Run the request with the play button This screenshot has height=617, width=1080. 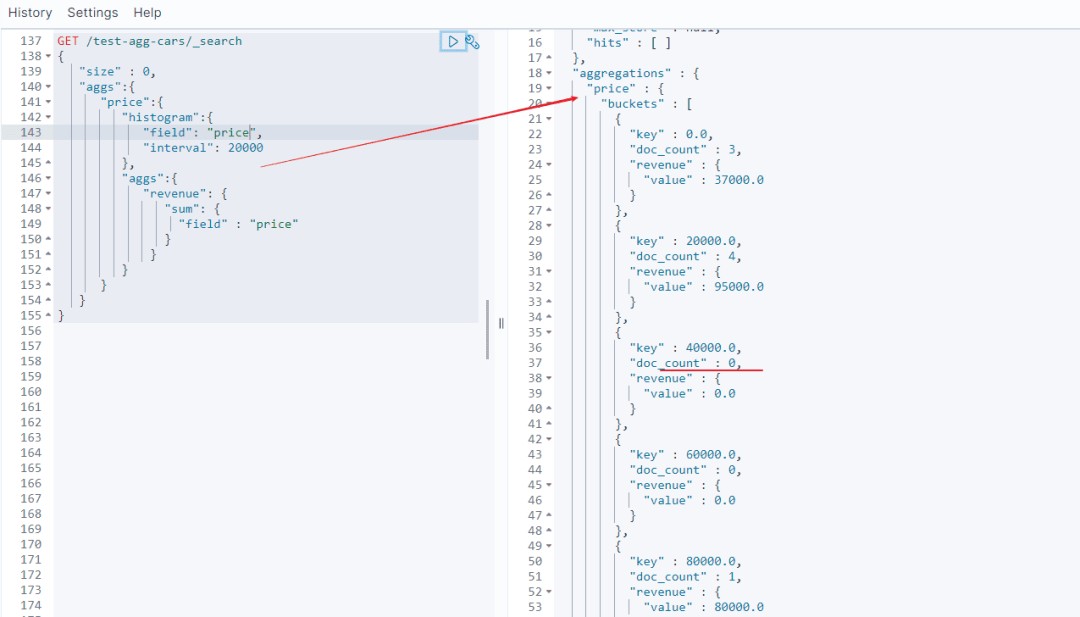[x=453, y=41]
